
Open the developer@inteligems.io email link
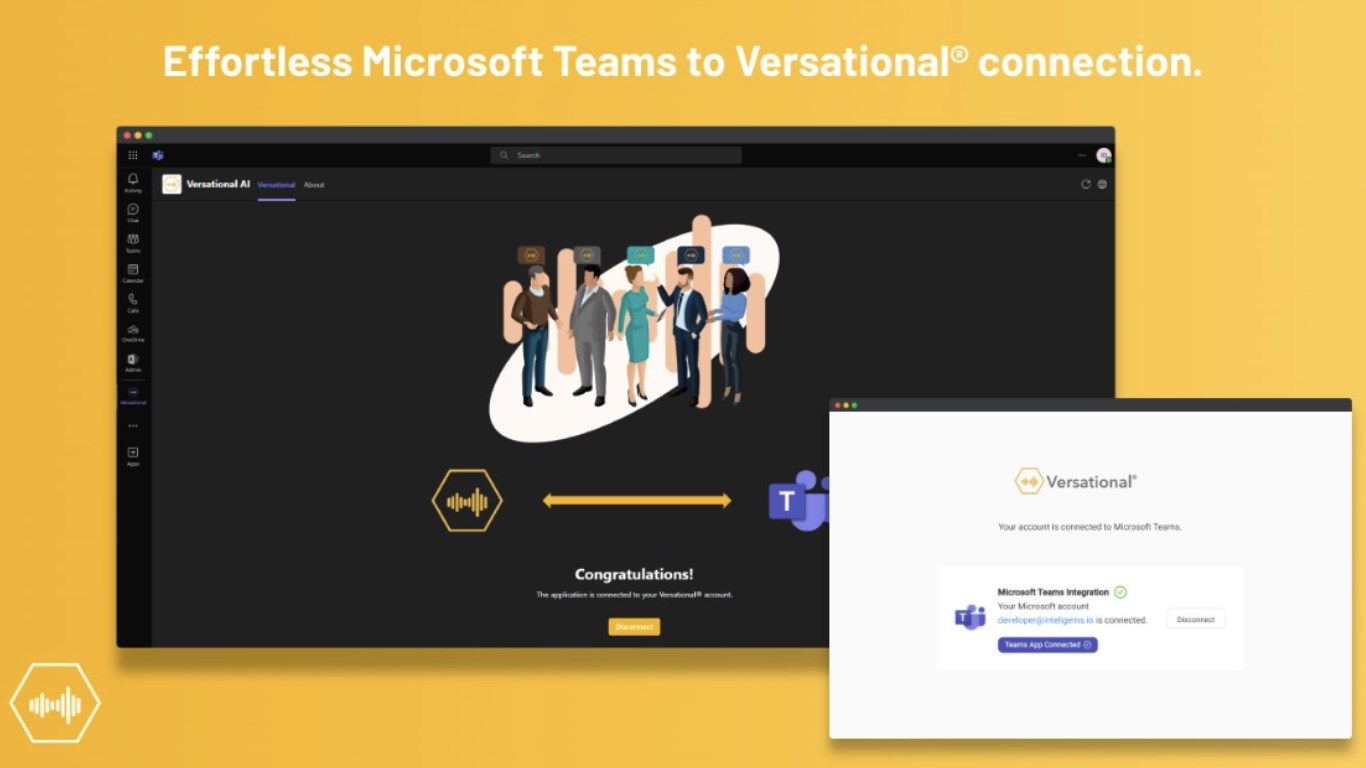(1045, 620)
